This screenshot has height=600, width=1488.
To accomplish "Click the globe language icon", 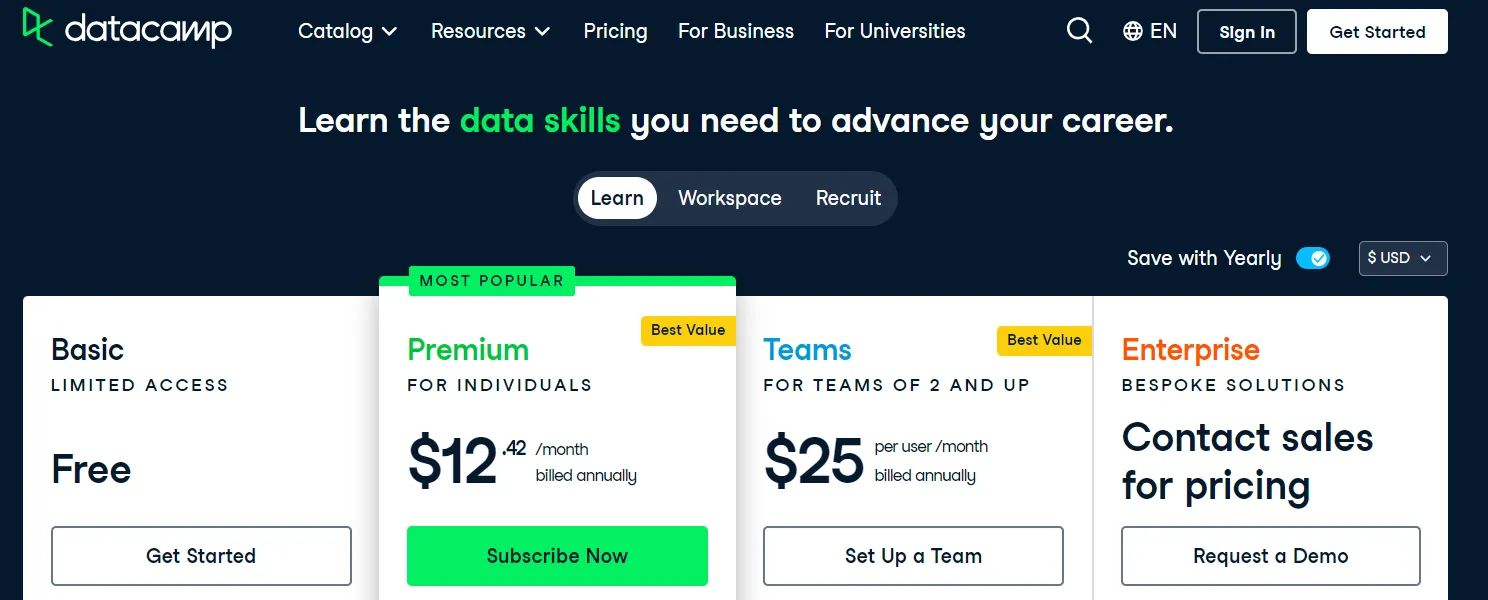I will (x=1133, y=31).
